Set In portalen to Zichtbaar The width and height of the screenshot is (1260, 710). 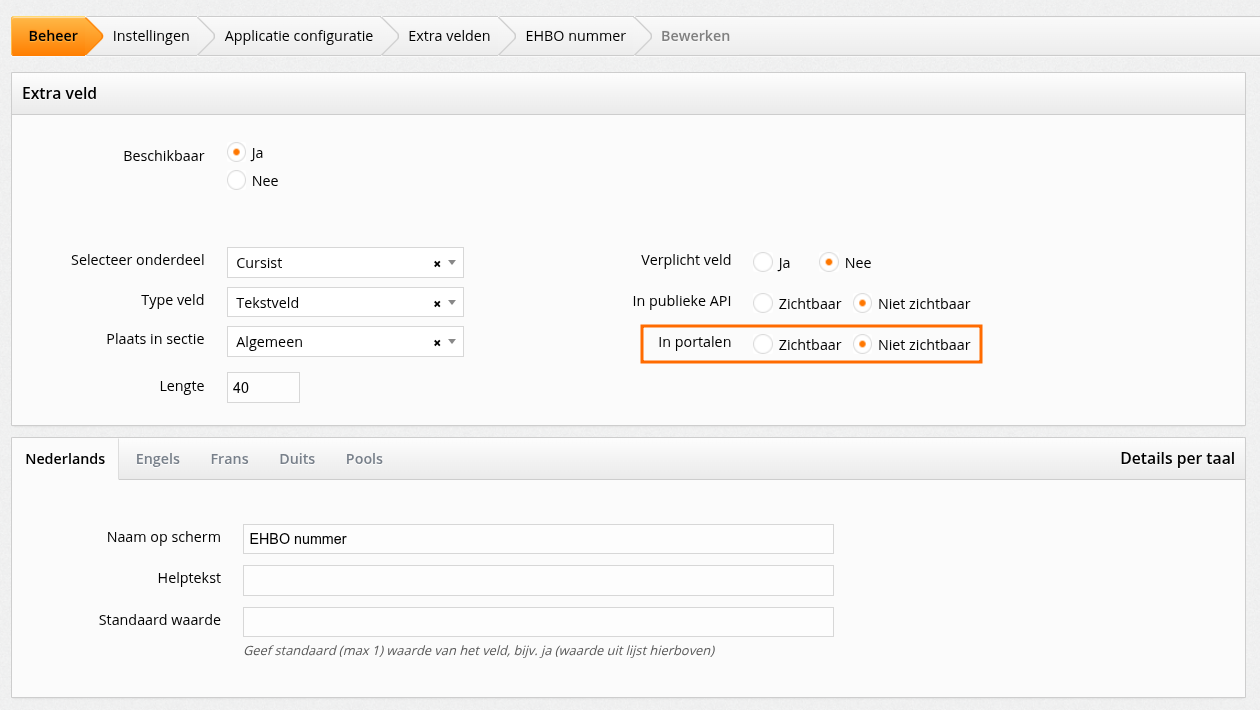tap(763, 345)
